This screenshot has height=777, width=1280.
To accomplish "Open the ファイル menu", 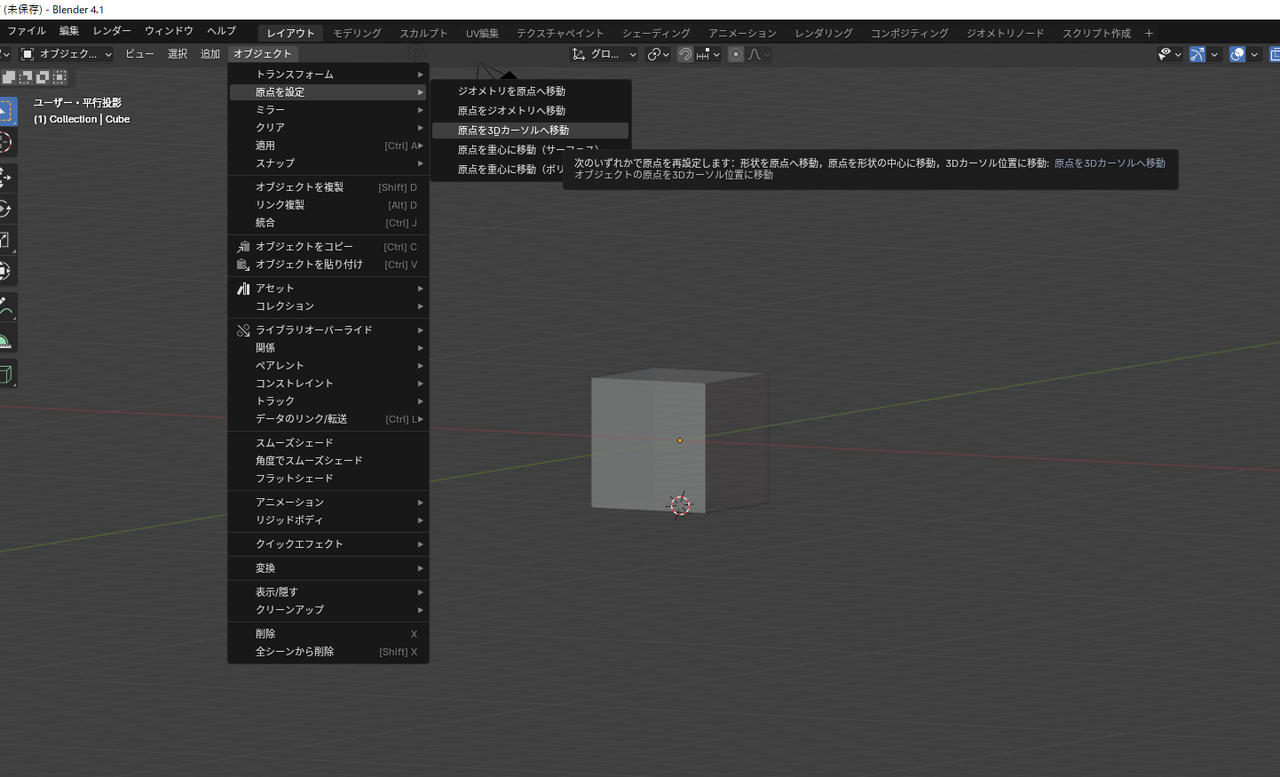I will tap(26, 32).
